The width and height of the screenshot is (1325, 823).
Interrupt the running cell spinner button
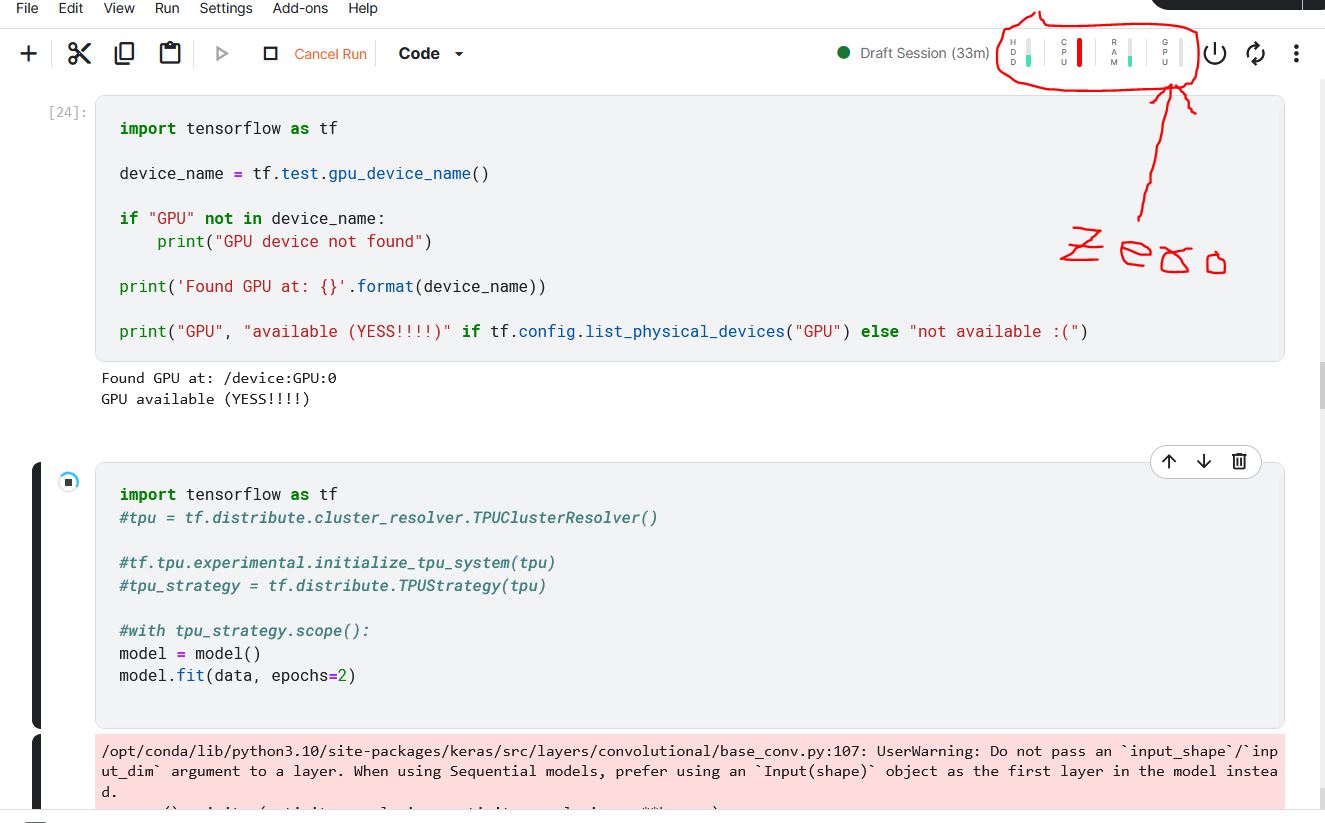69,482
